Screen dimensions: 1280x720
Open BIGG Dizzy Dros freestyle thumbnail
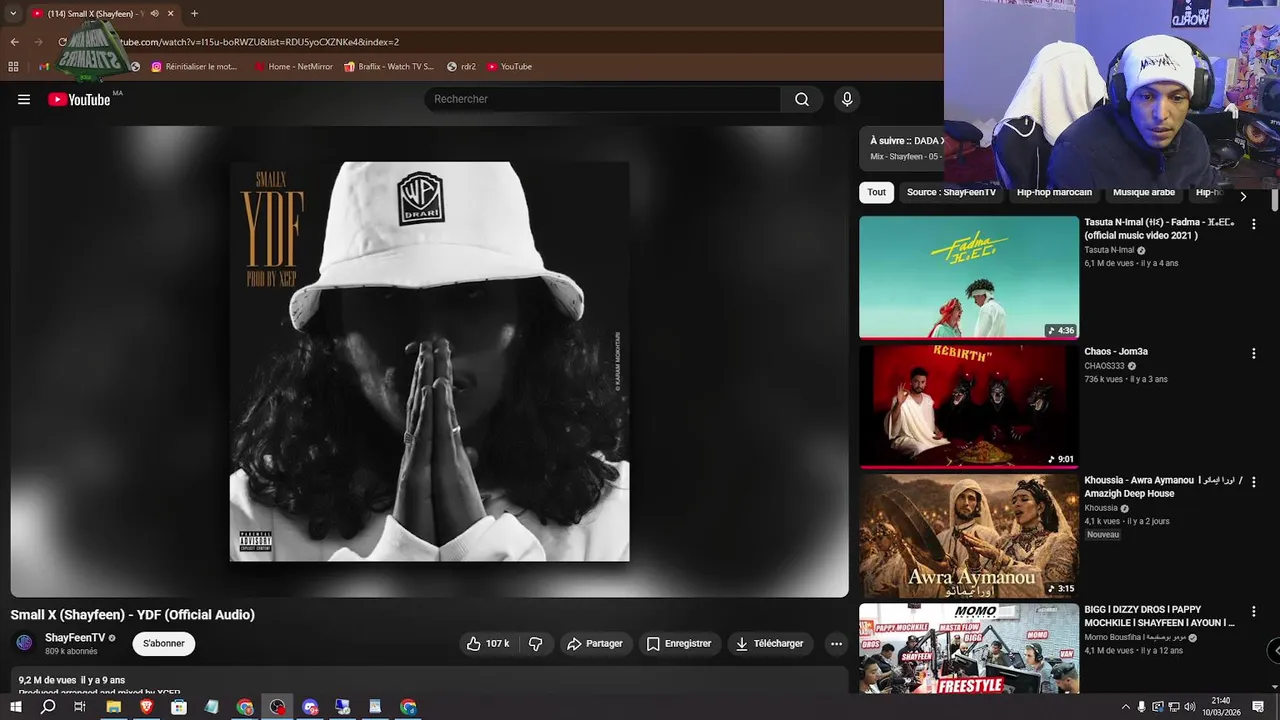coord(969,649)
